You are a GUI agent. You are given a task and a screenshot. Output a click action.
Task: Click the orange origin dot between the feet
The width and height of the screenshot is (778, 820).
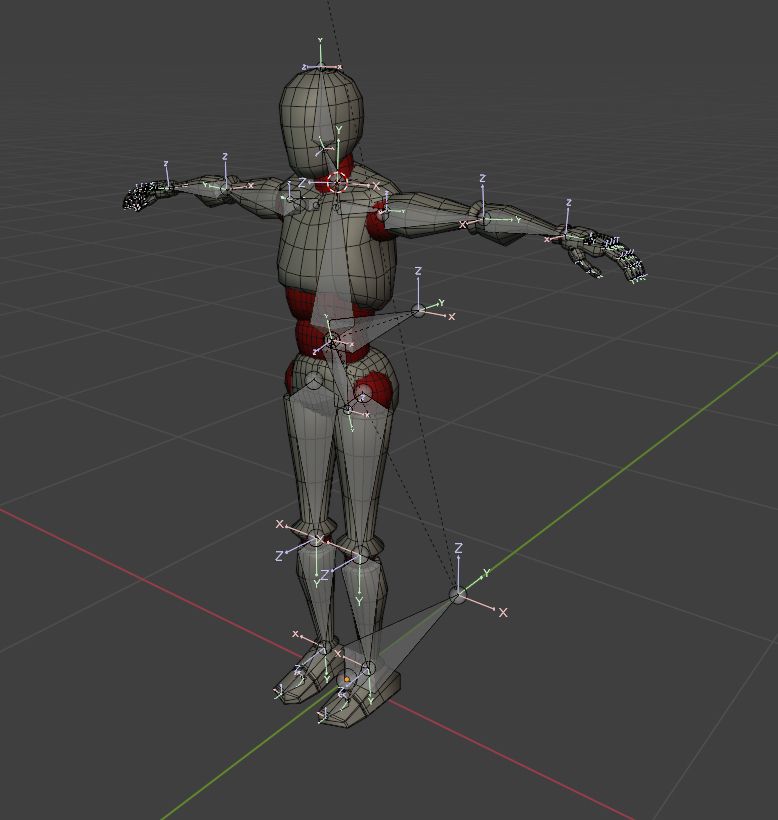pyautogui.click(x=346, y=679)
